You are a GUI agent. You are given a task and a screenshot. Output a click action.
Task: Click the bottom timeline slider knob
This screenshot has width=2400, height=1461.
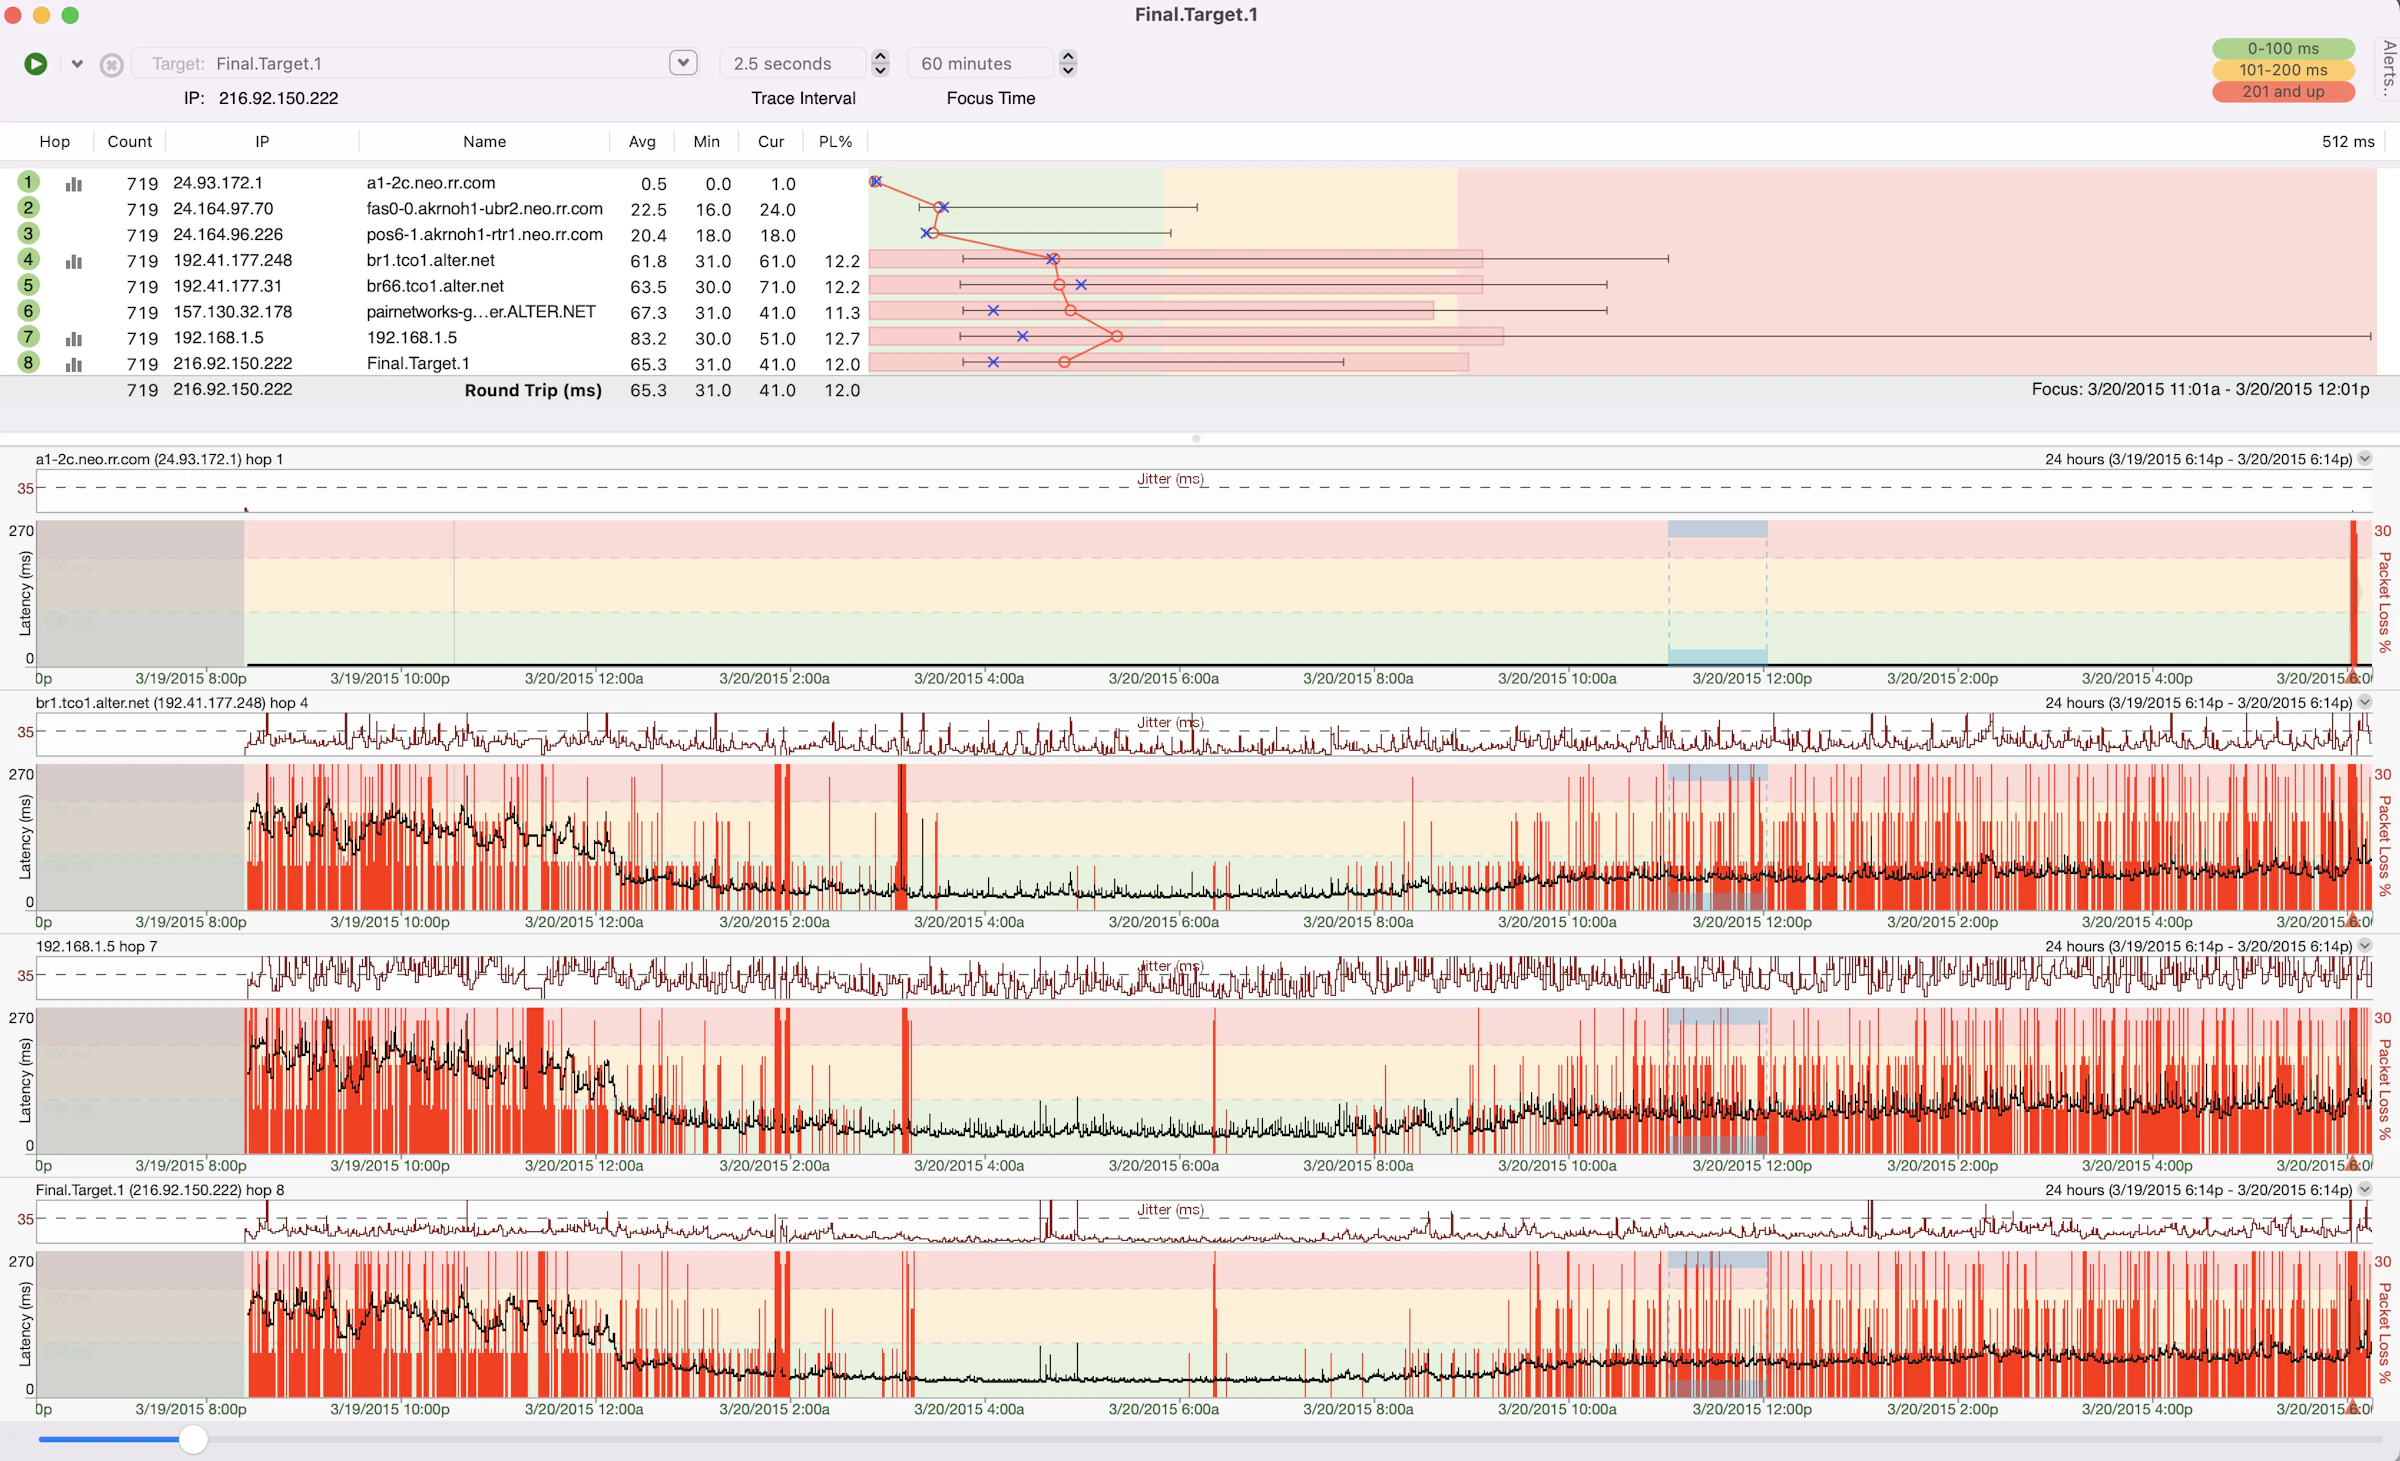193,1440
